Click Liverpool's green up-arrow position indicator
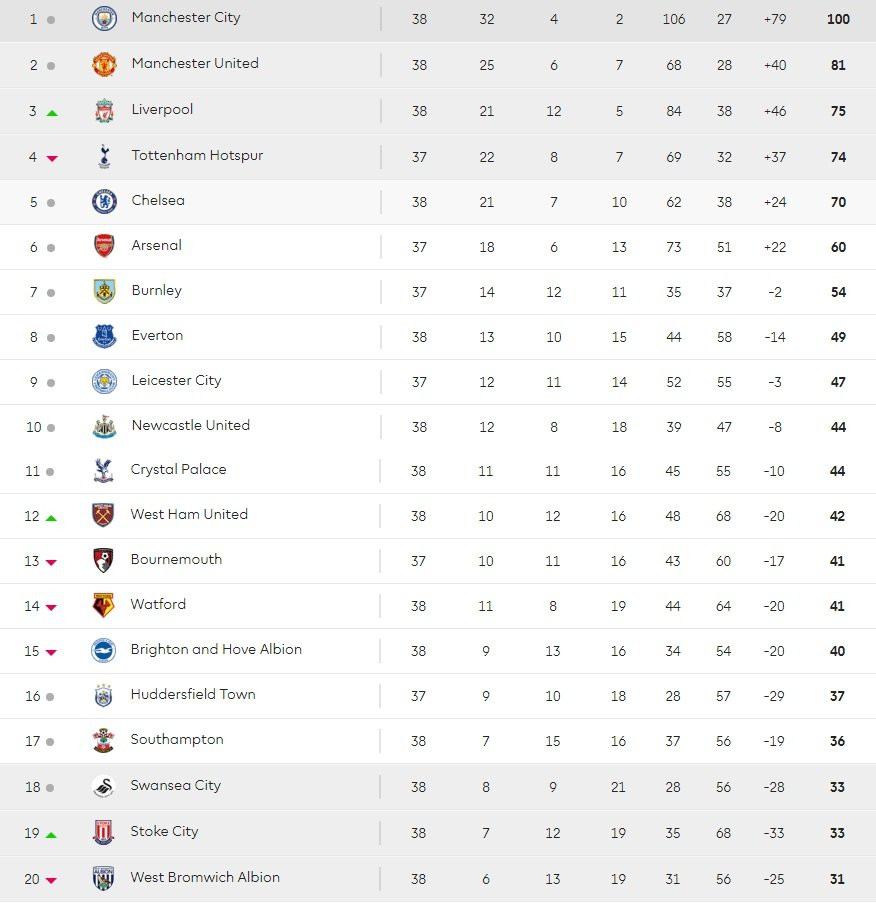The width and height of the screenshot is (876, 904). pos(52,112)
